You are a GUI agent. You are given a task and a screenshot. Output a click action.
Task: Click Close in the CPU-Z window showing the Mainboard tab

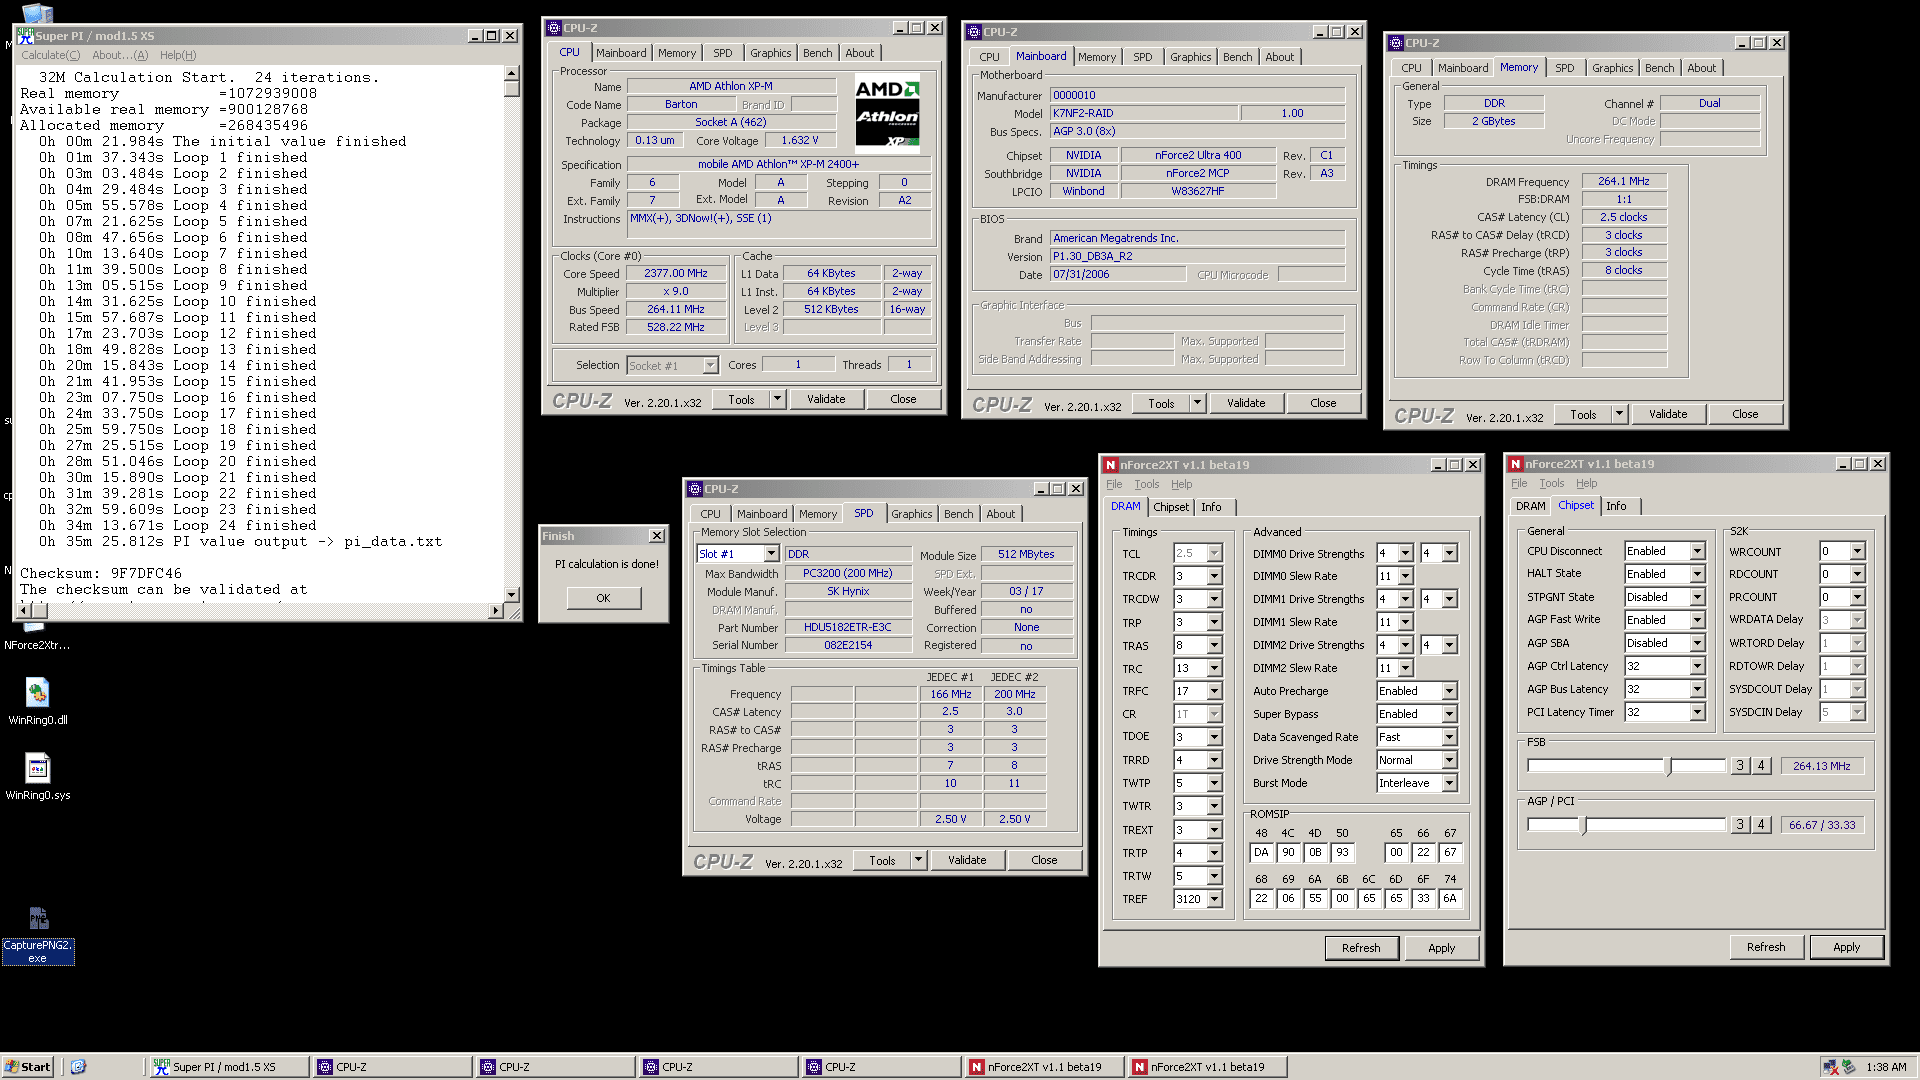pos(1323,403)
